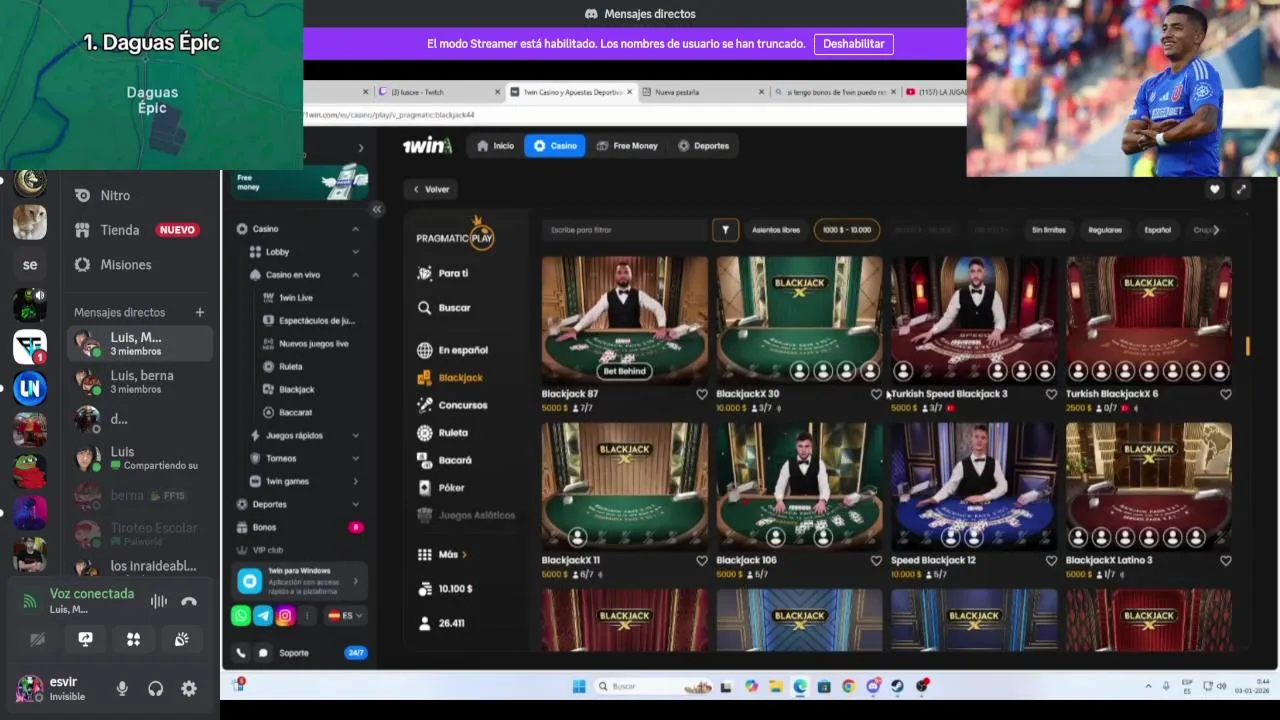Click the filter funnel button
The width and height of the screenshot is (1280, 720).
pyautogui.click(x=725, y=230)
